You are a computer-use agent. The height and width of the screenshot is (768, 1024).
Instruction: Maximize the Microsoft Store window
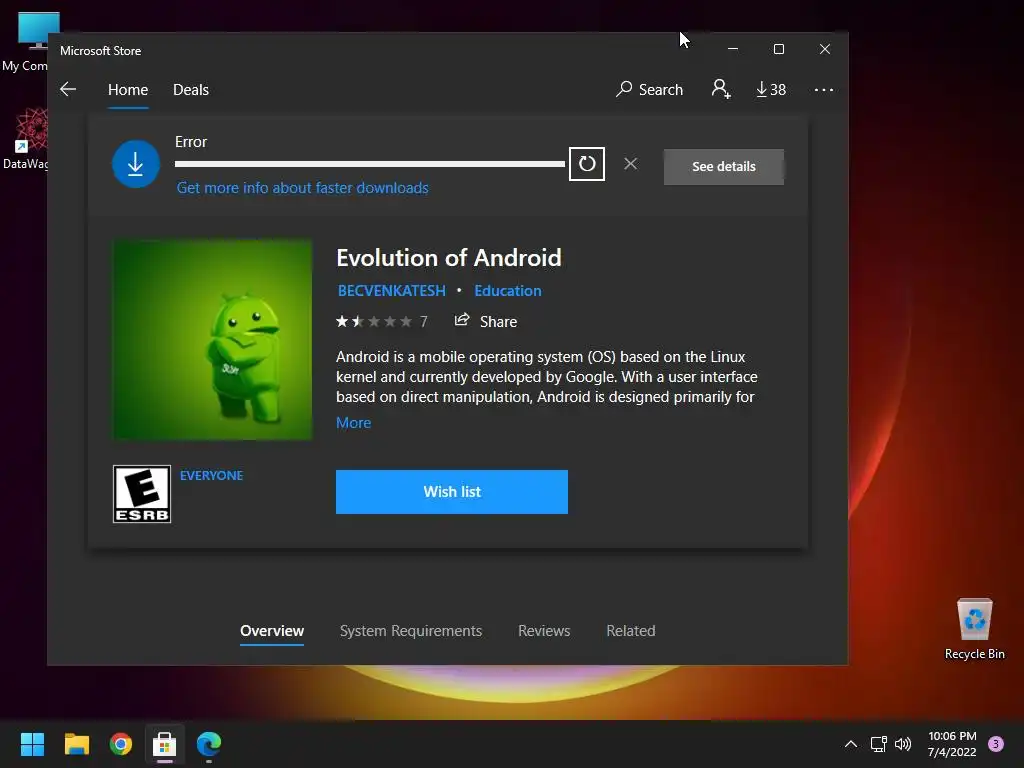(778, 49)
